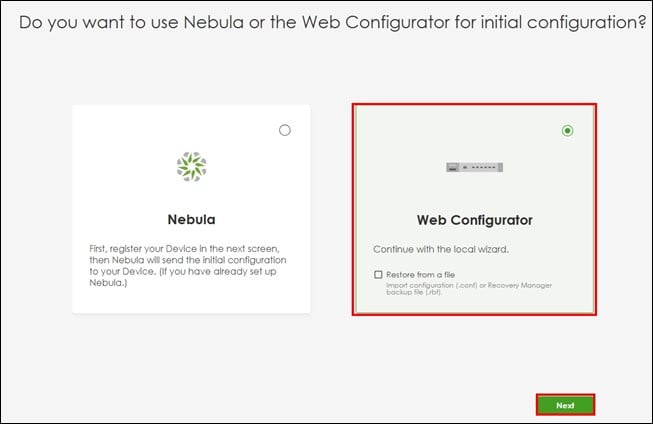Image resolution: width=653 pixels, height=424 pixels.
Task: Choose the white Nebula option card
Action: [191, 209]
